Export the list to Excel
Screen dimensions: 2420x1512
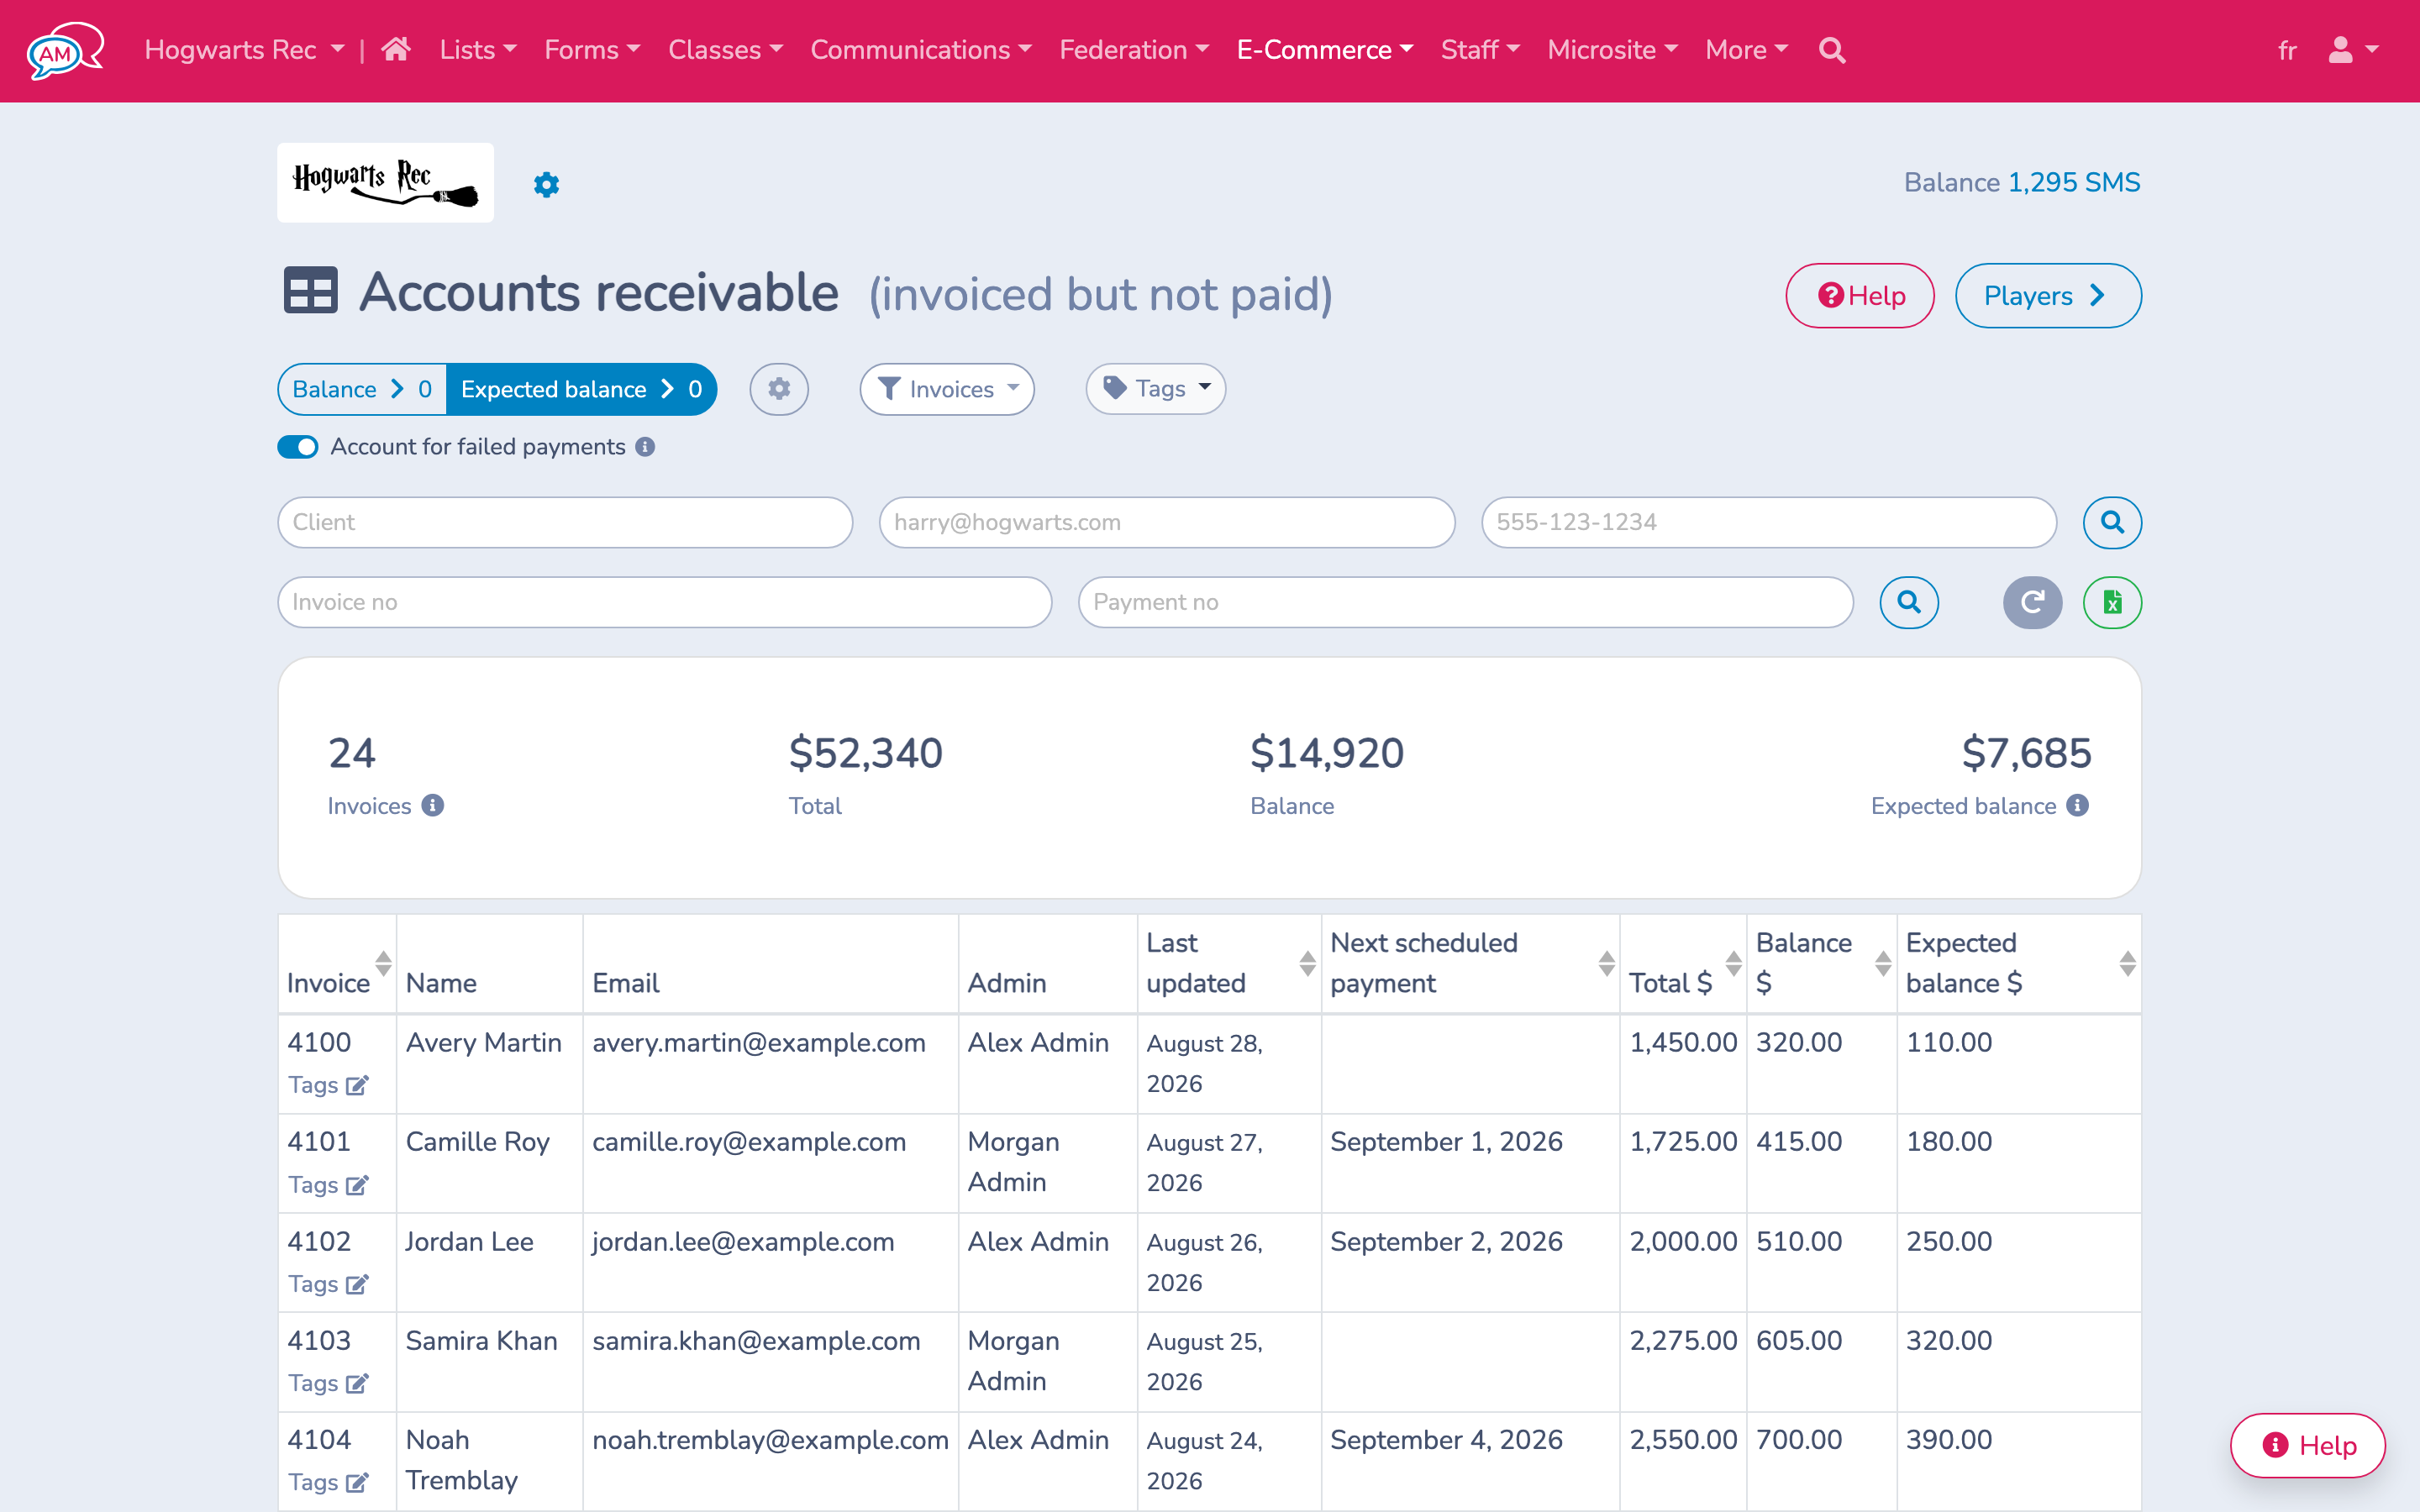(2112, 602)
